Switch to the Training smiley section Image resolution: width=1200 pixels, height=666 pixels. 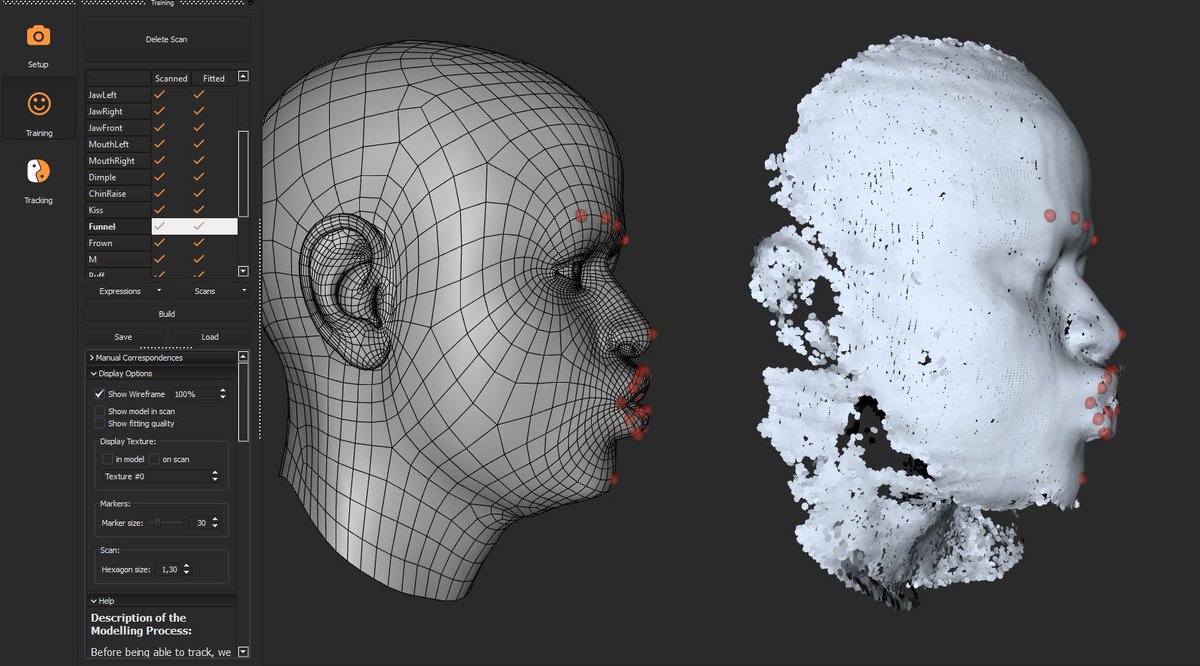pyautogui.click(x=38, y=109)
